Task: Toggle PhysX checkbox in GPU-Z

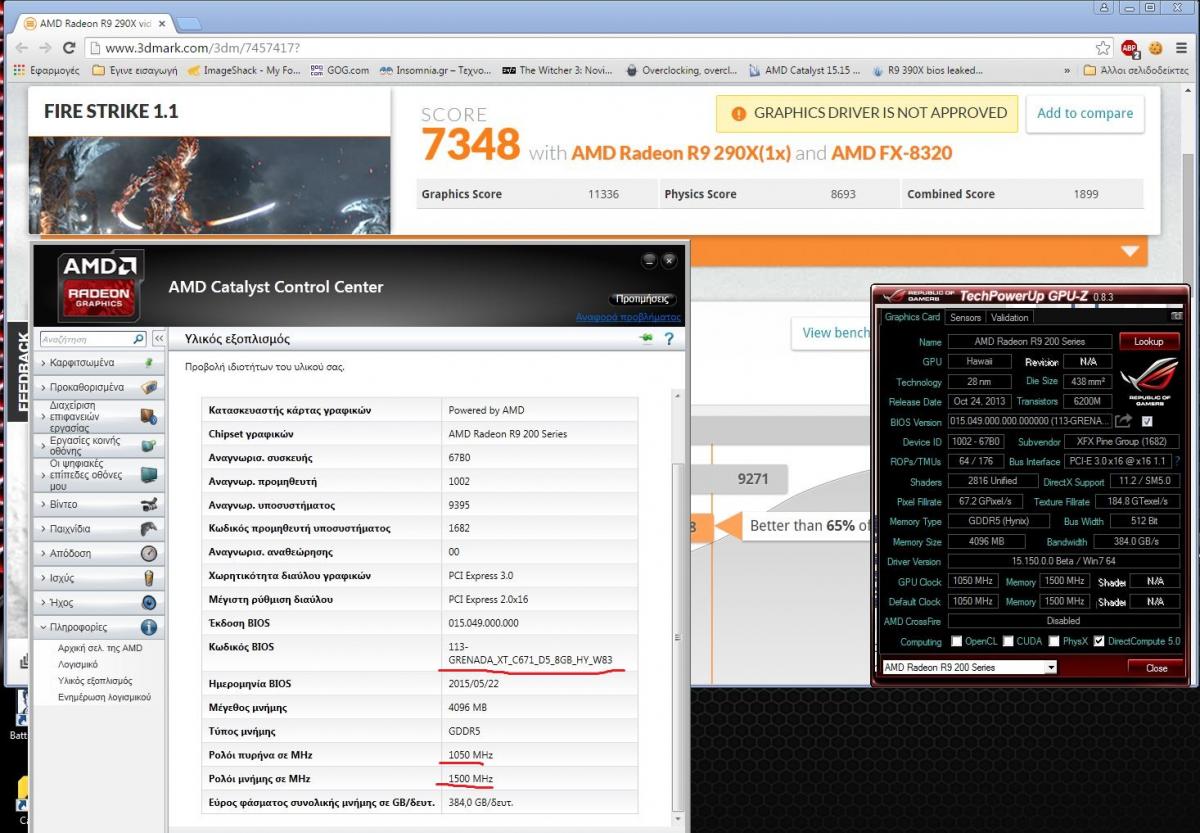Action: [1054, 641]
